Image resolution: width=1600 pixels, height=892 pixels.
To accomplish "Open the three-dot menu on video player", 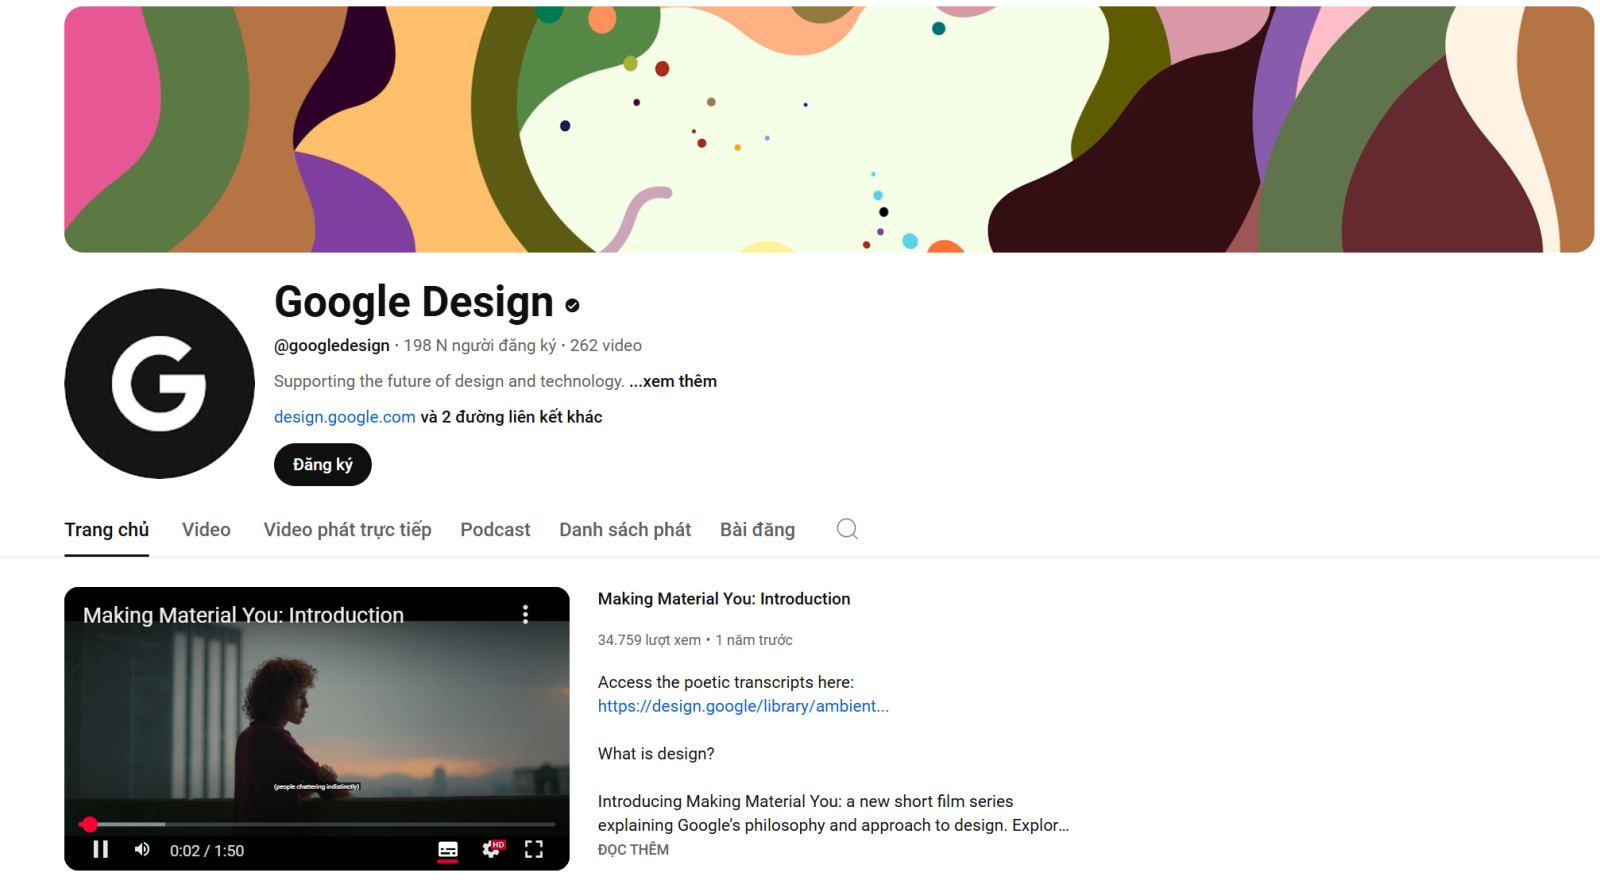I will 525,614.
